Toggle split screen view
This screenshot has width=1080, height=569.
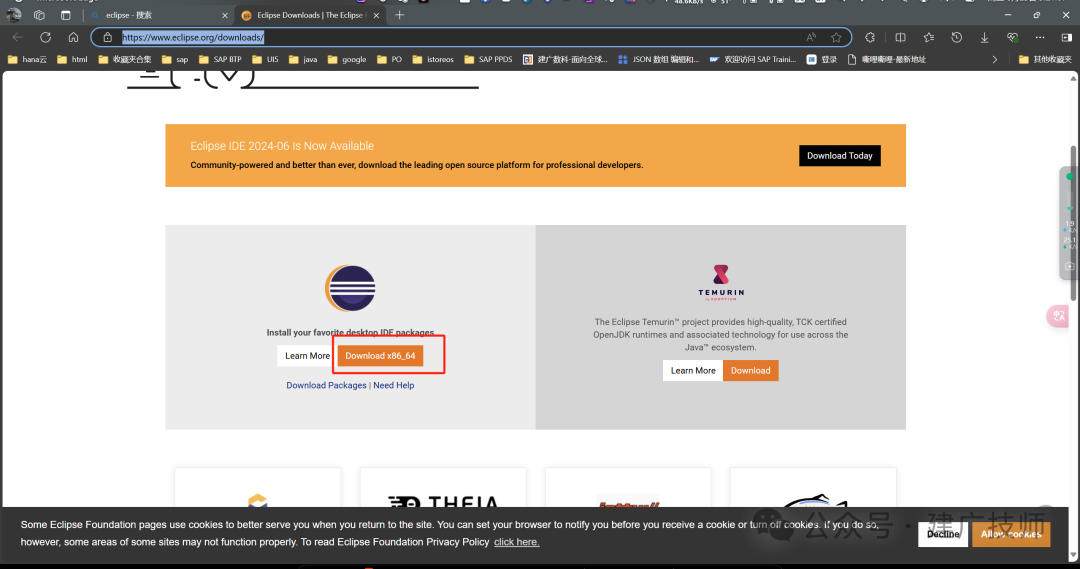[900, 37]
